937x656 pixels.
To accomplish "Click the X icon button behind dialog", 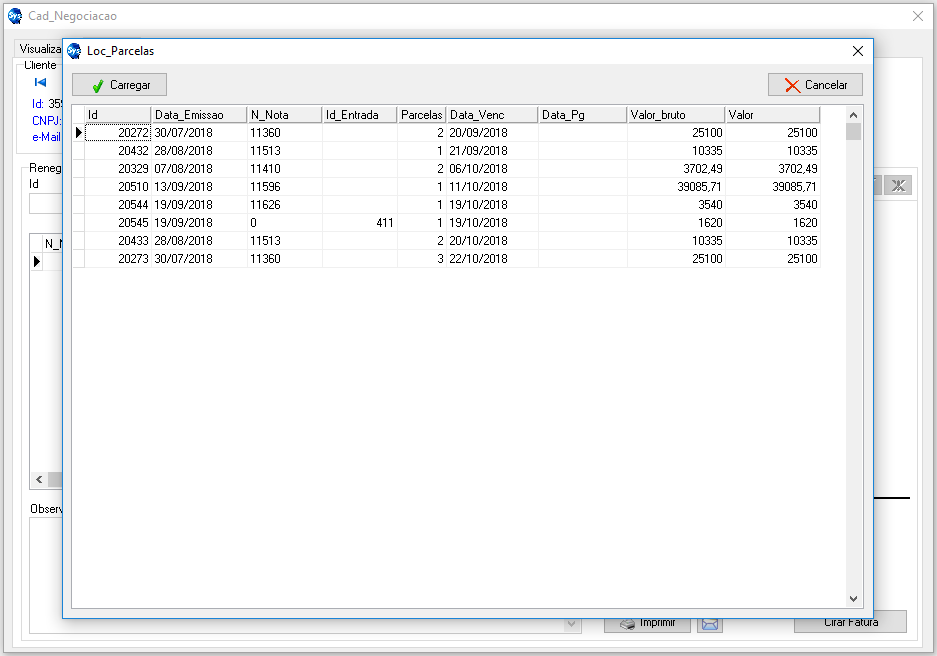I will 898,185.
